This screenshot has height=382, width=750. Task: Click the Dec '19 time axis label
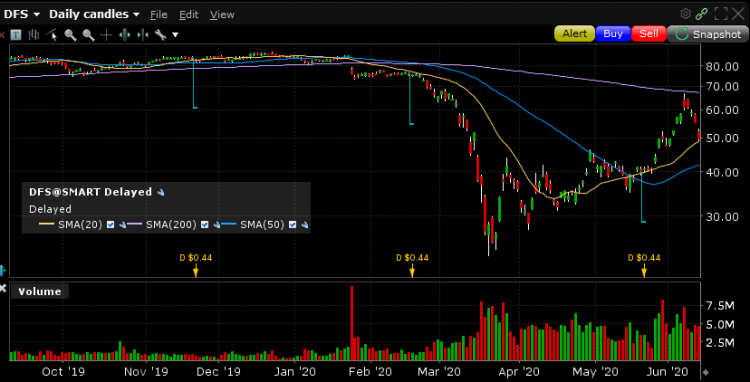click(x=218, y=371)
